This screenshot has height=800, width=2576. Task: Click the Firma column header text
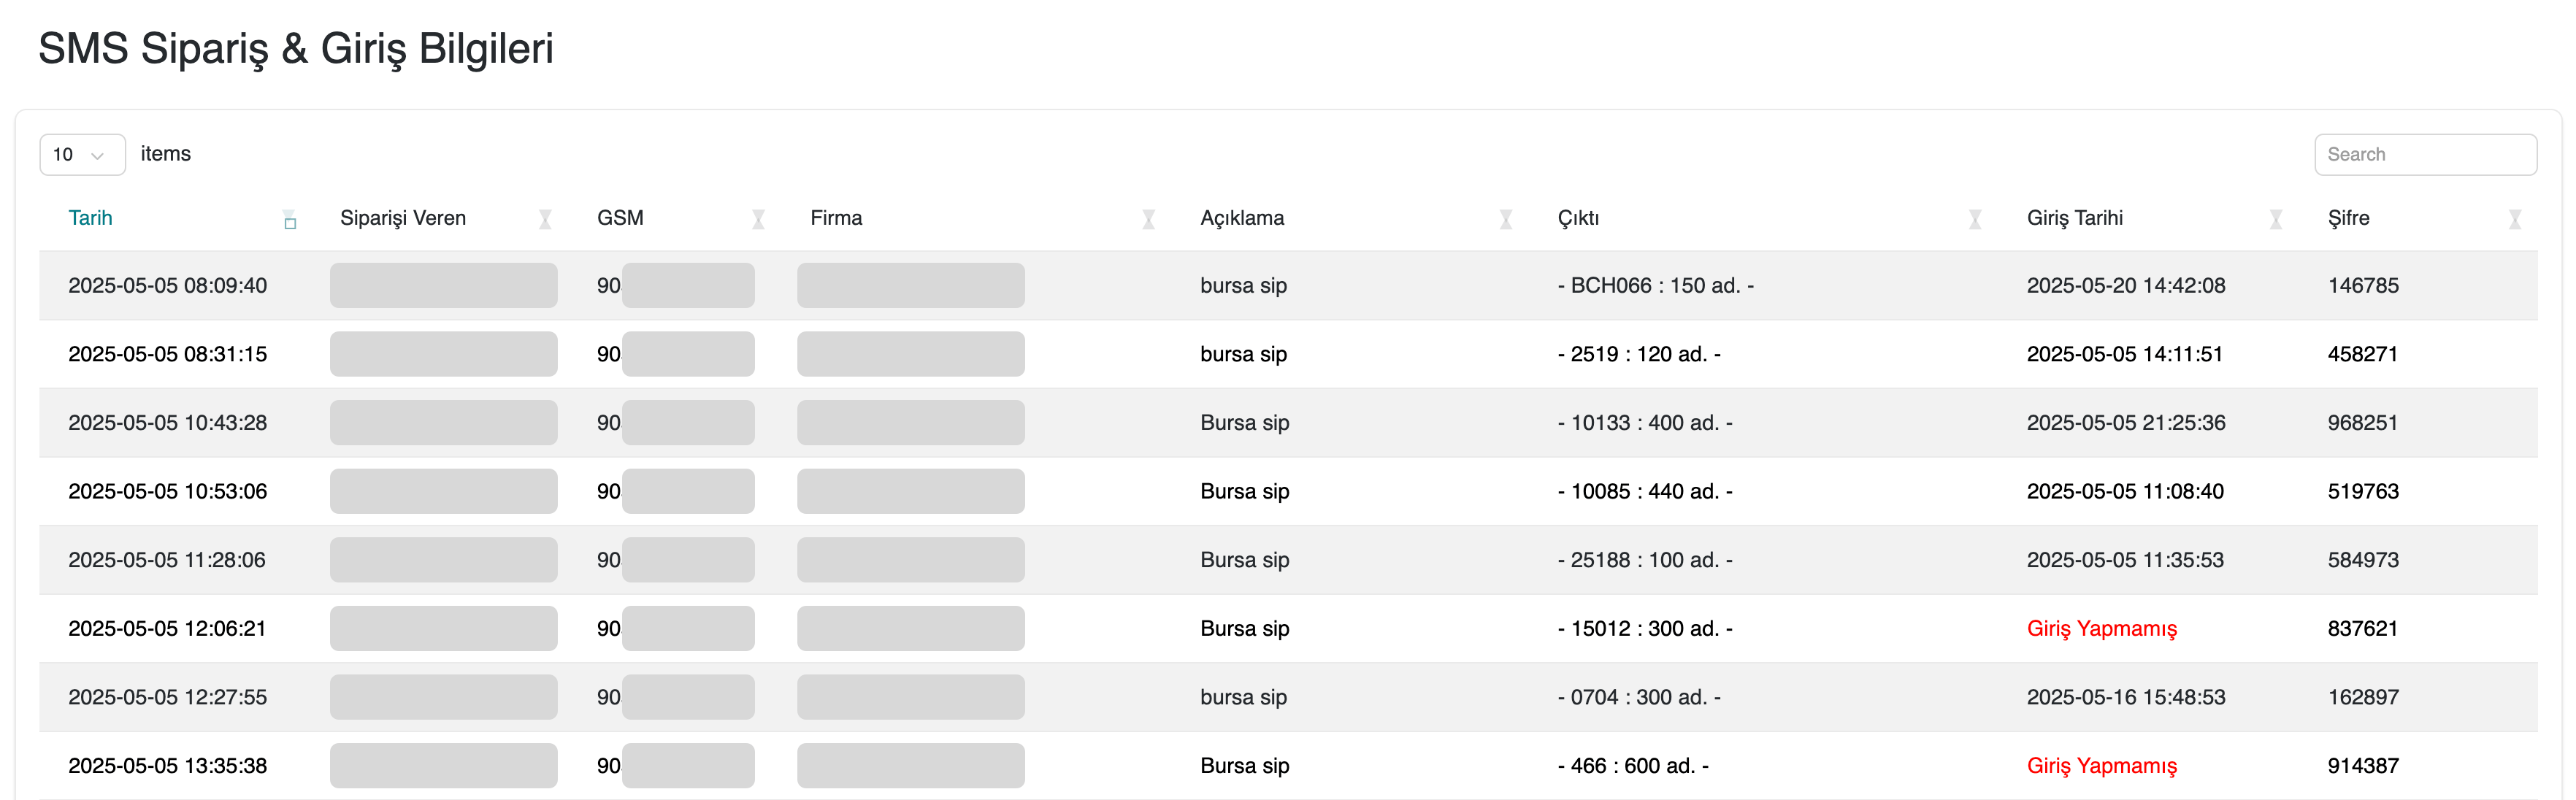point(836,218)
